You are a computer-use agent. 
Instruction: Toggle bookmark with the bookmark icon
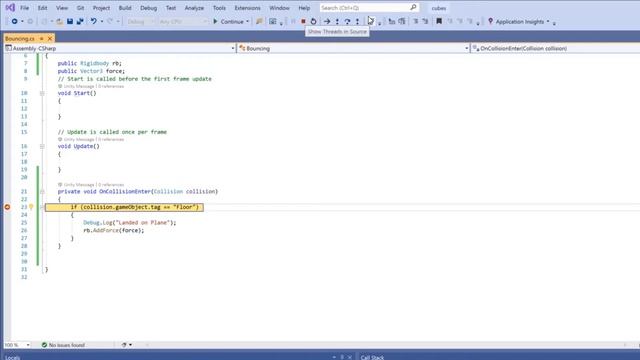pyautogui.click(x=439, y=21)
